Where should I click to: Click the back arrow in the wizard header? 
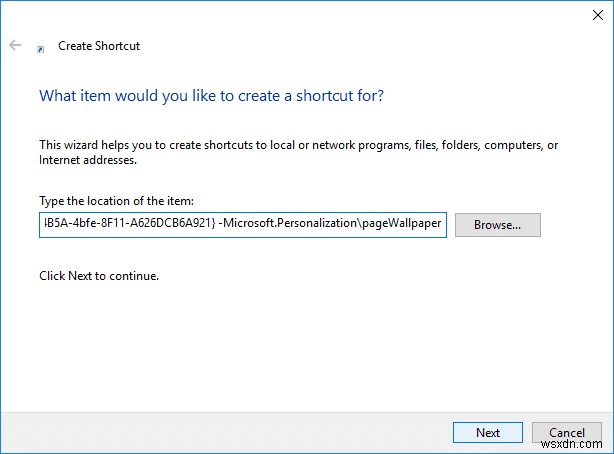pos(15,46)
